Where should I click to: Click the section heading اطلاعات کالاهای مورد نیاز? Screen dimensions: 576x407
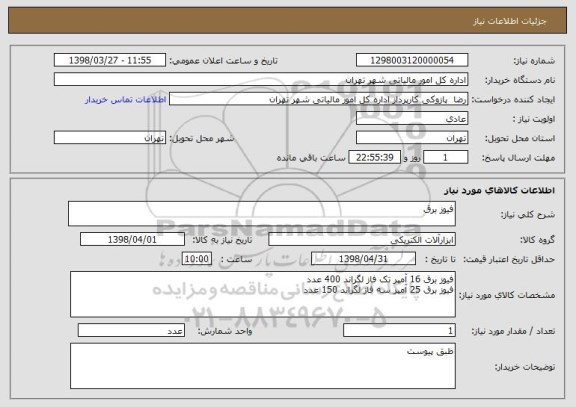pos(499,190)
